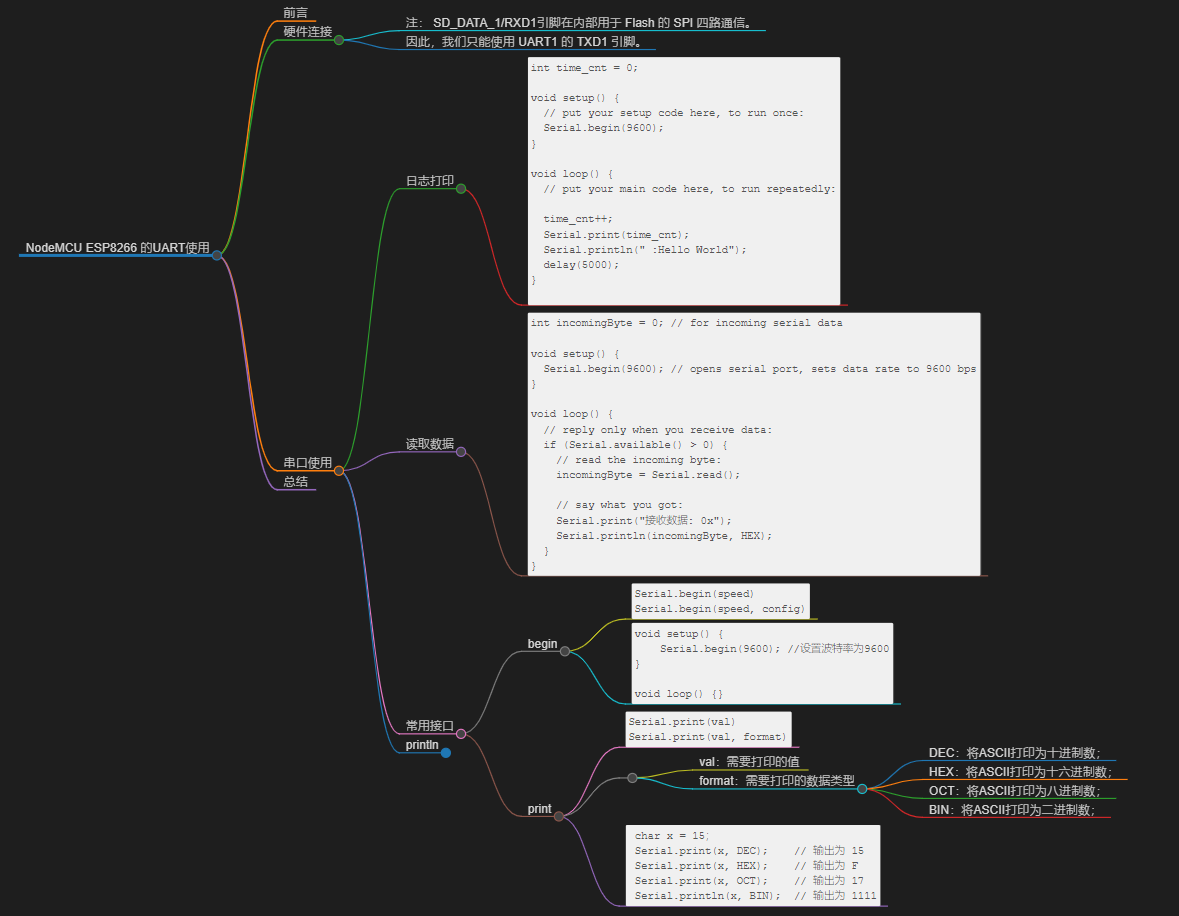Collapse the format node circle

coord(862,789)
